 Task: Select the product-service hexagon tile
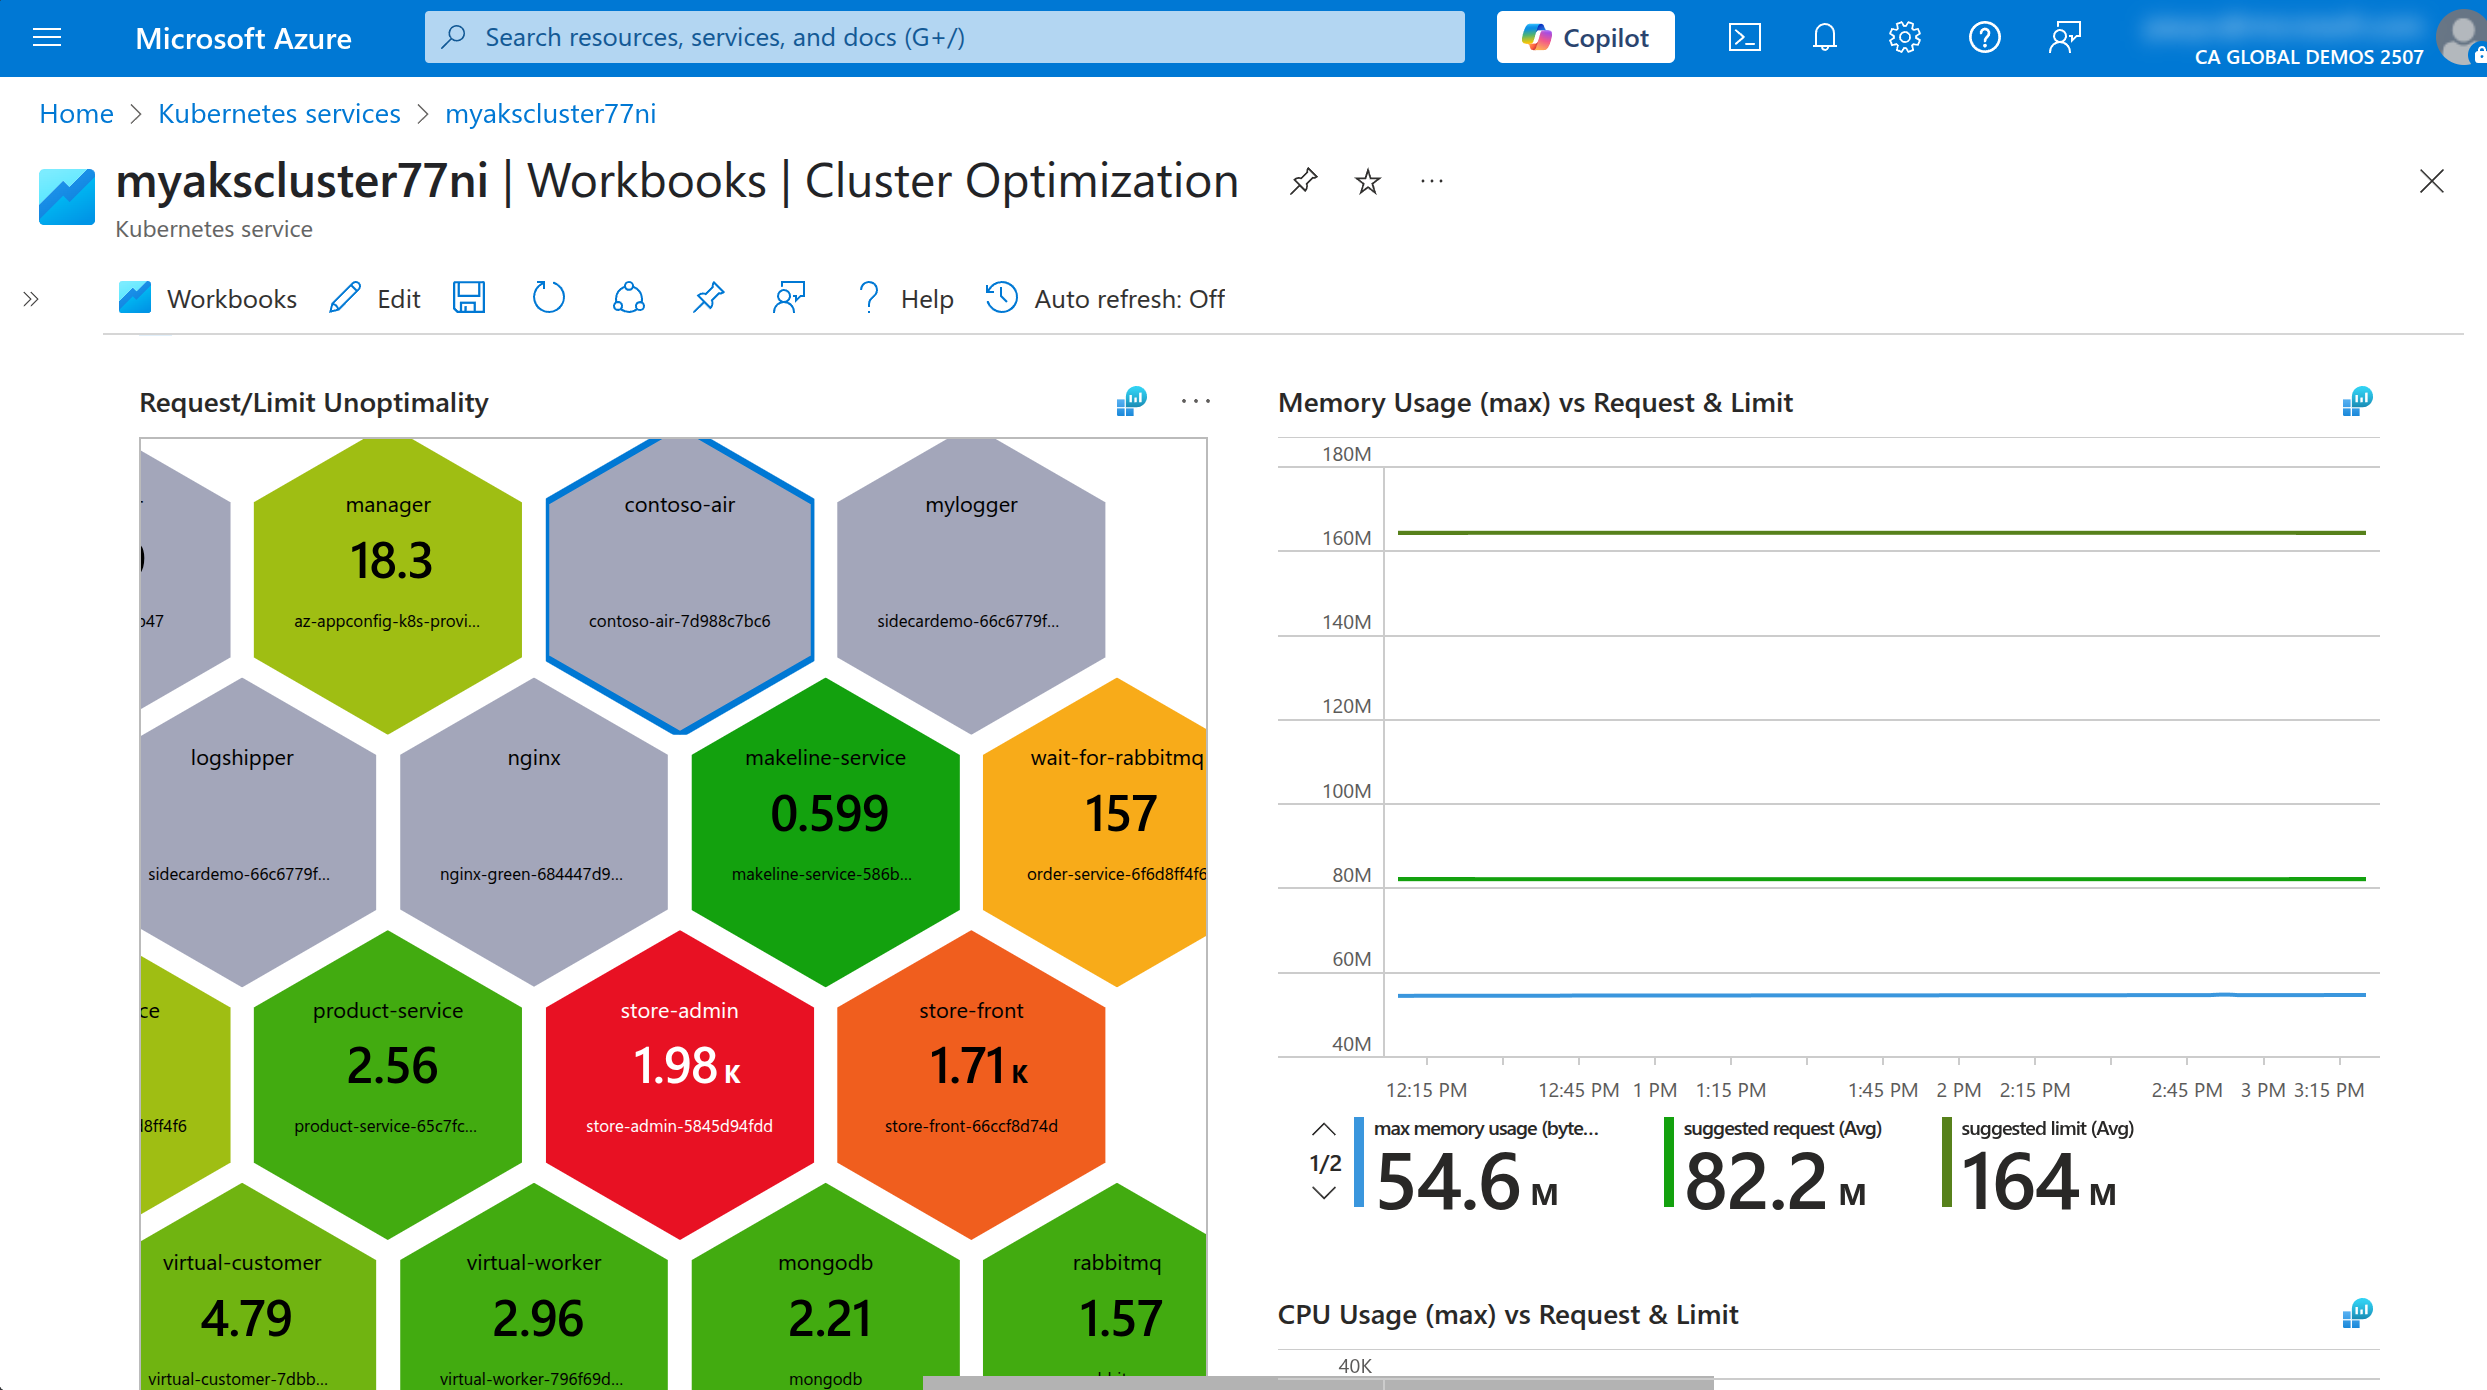tap(388, 1085)
